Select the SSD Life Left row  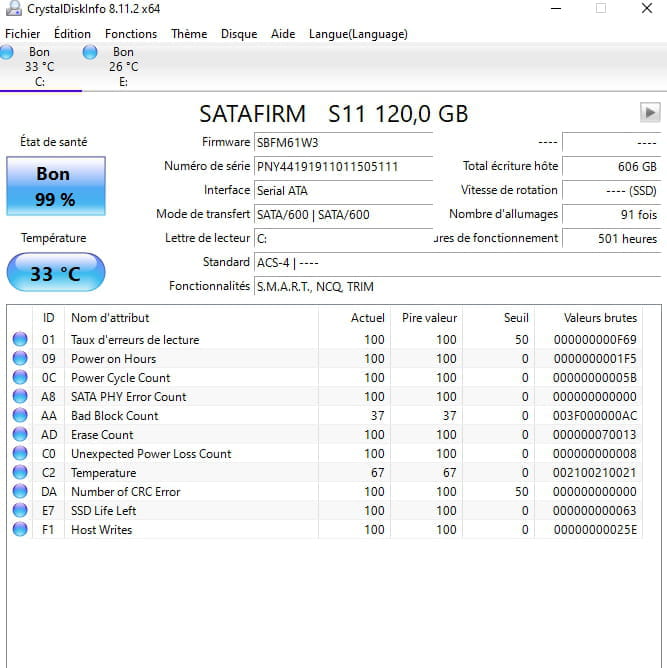[325, 510]
